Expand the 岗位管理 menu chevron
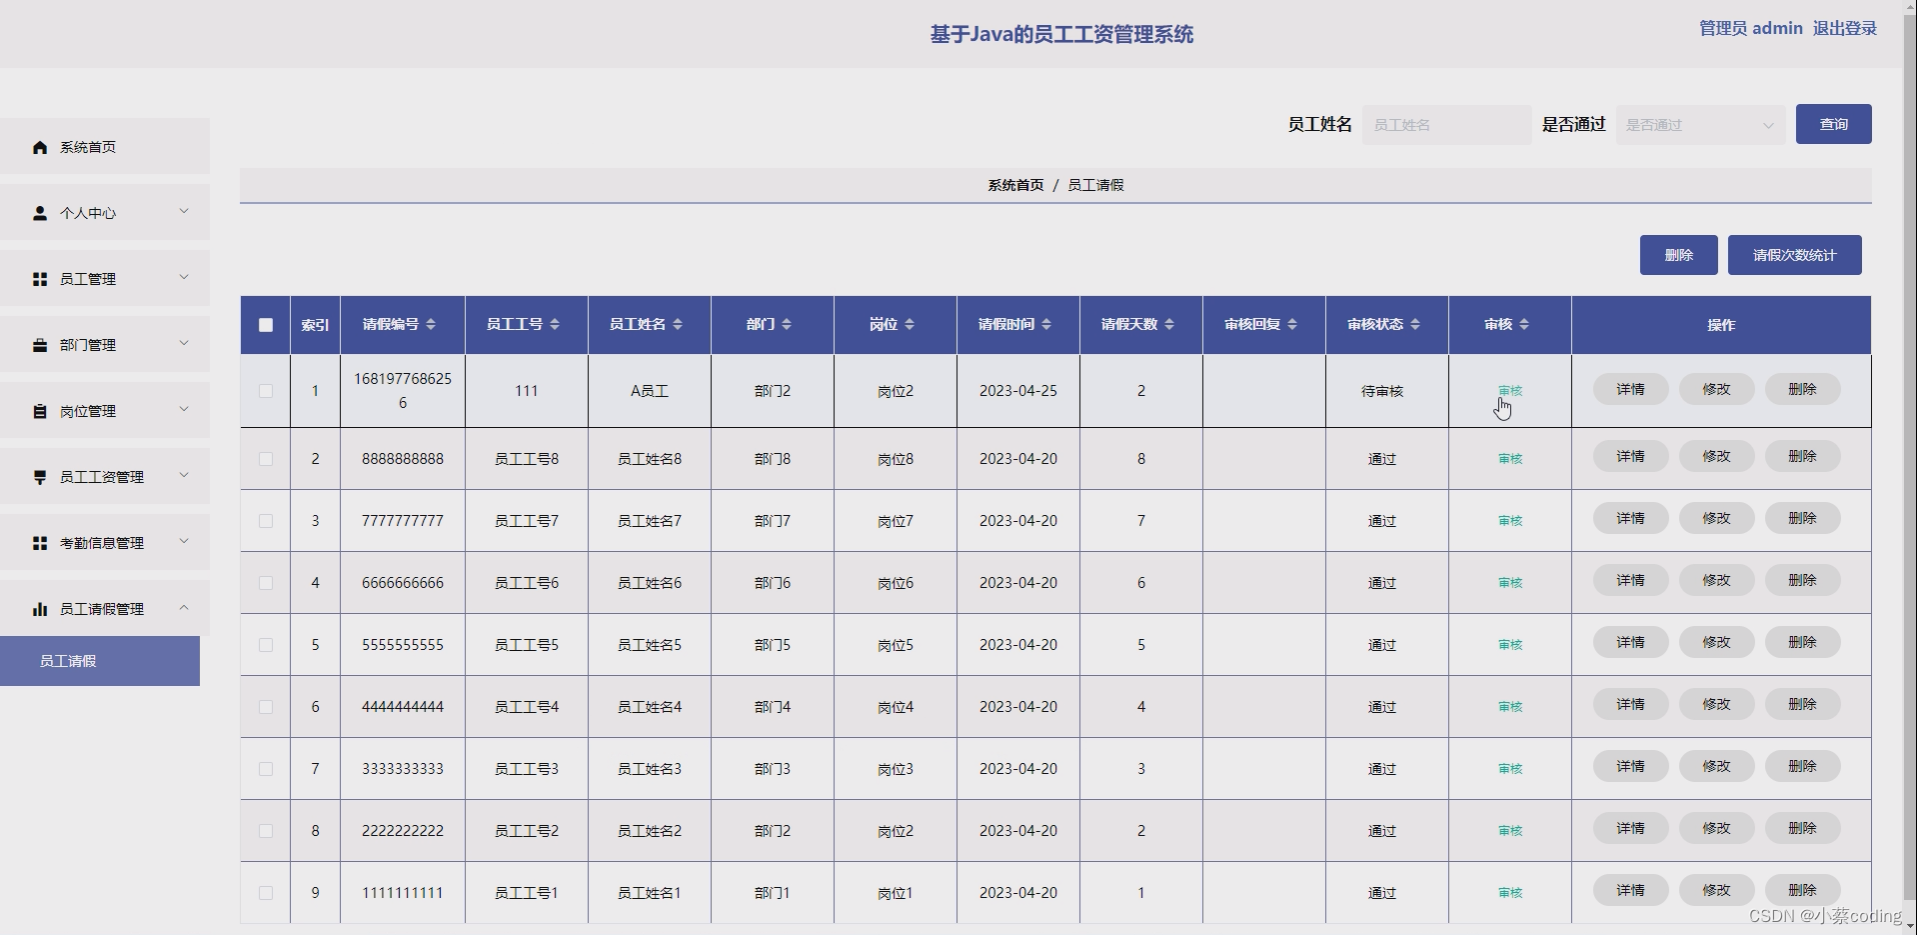 [x=184, y=409]
